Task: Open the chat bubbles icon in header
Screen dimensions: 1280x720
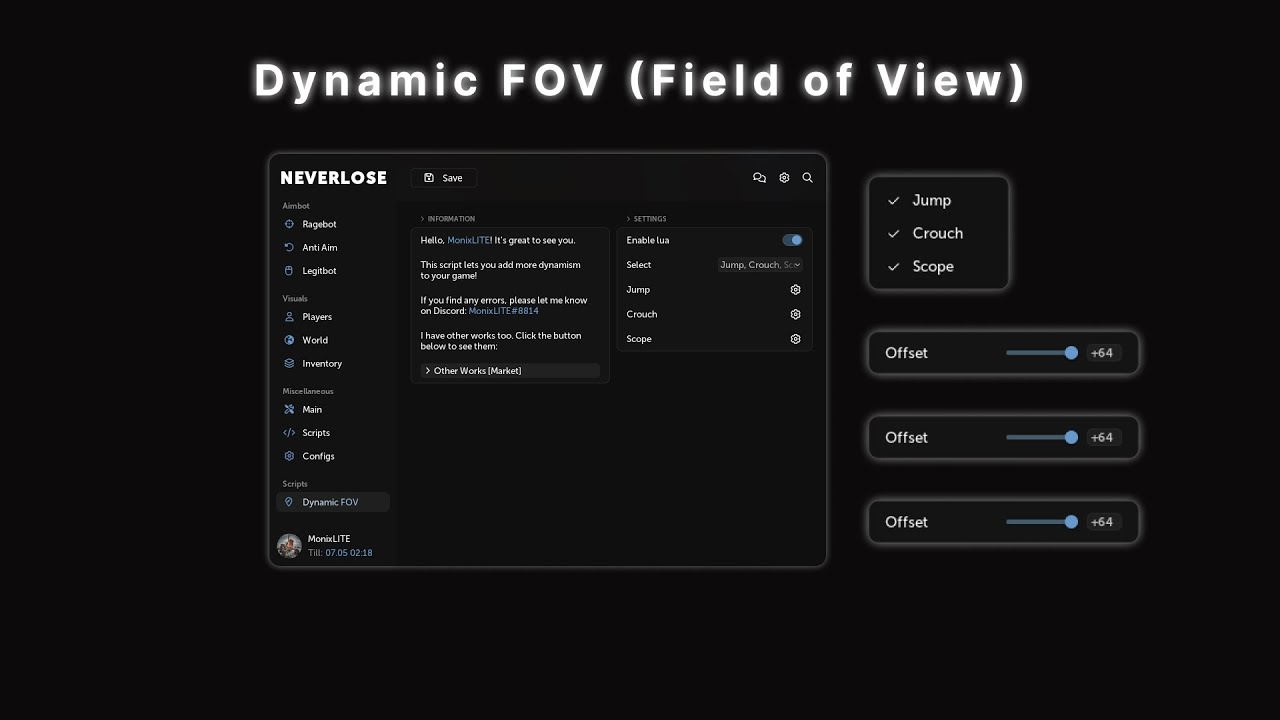Action: point(759,178)
